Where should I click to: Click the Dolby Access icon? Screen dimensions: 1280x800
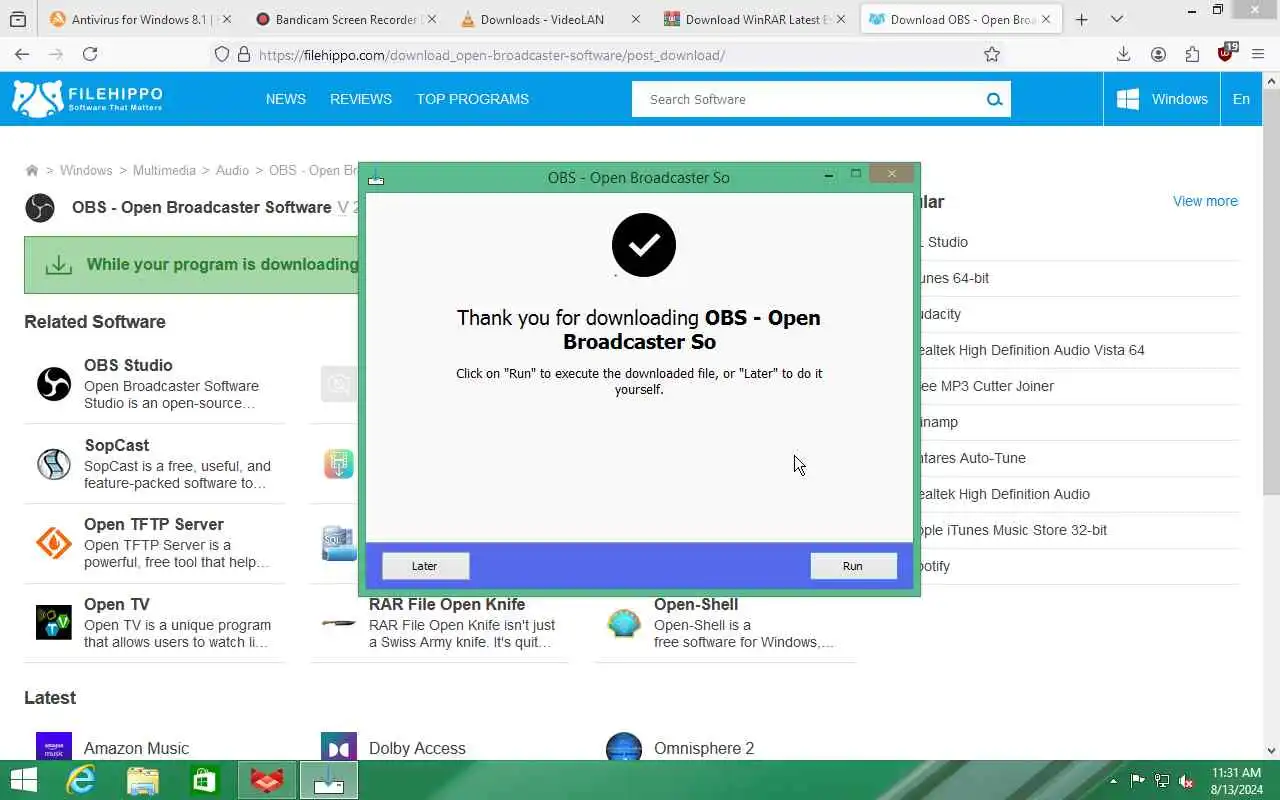[339, 746]
